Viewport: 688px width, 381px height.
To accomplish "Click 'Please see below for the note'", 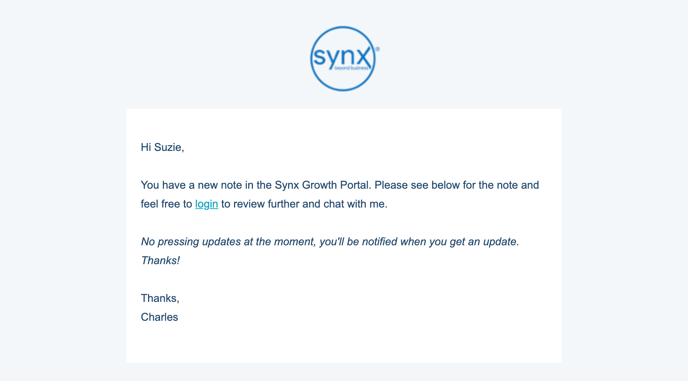I will click(x=446, y=185).
